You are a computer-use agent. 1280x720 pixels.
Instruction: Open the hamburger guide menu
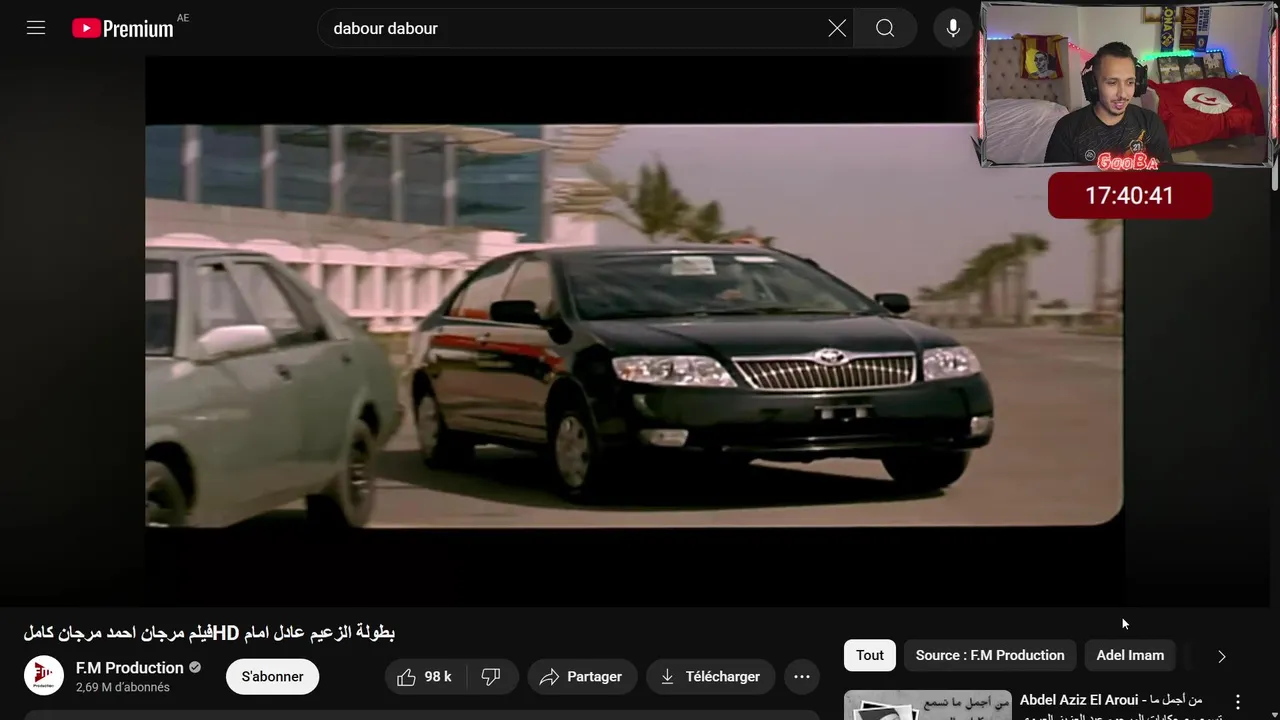click(36, 28)
